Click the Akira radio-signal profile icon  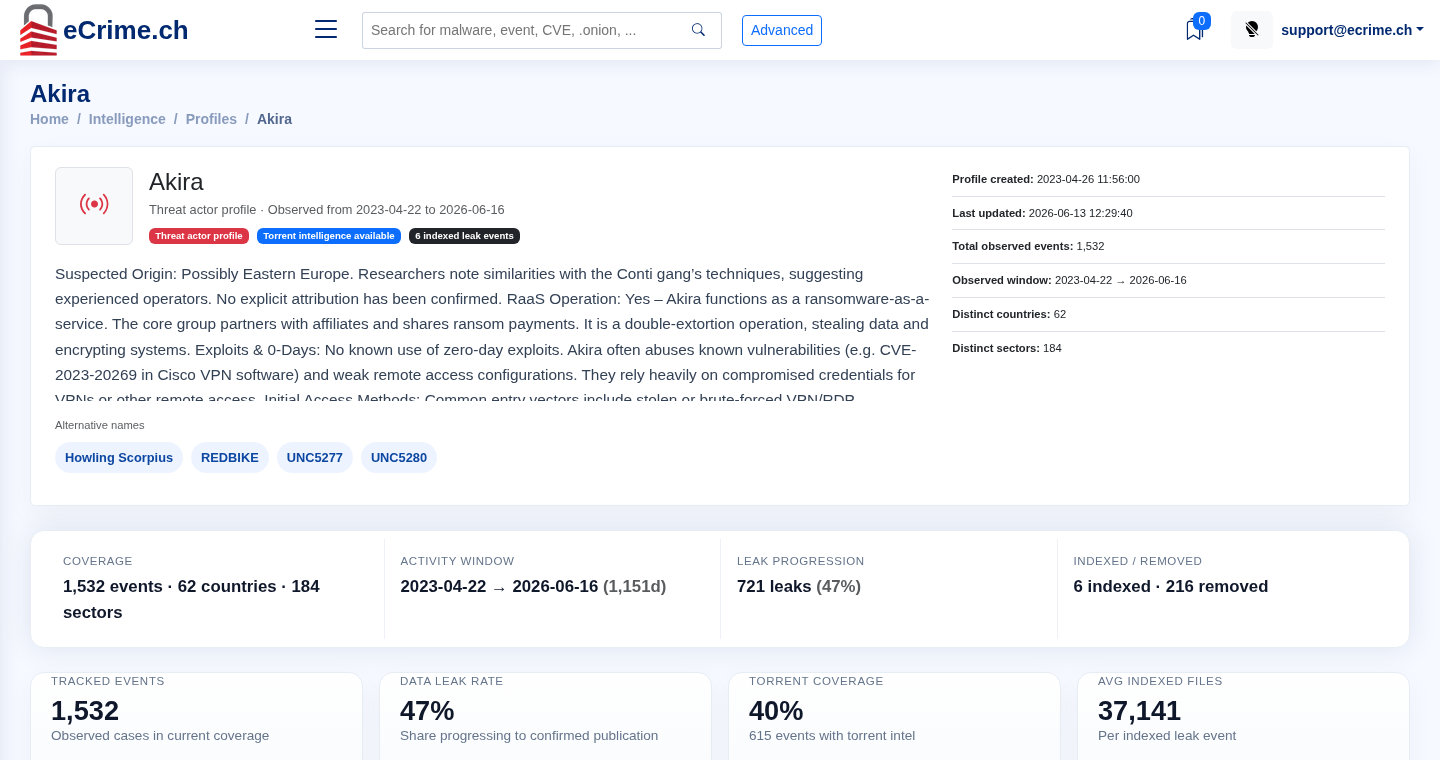94,205
